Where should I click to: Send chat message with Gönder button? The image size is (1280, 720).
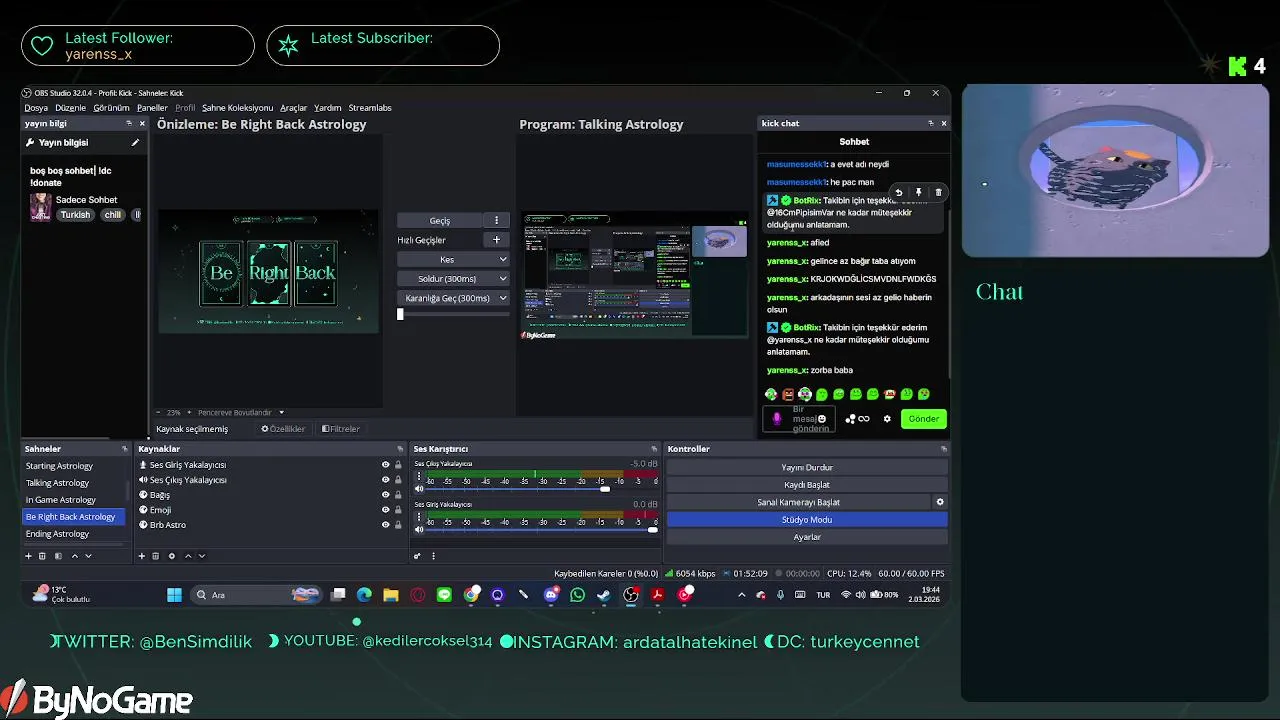point(923,419)
